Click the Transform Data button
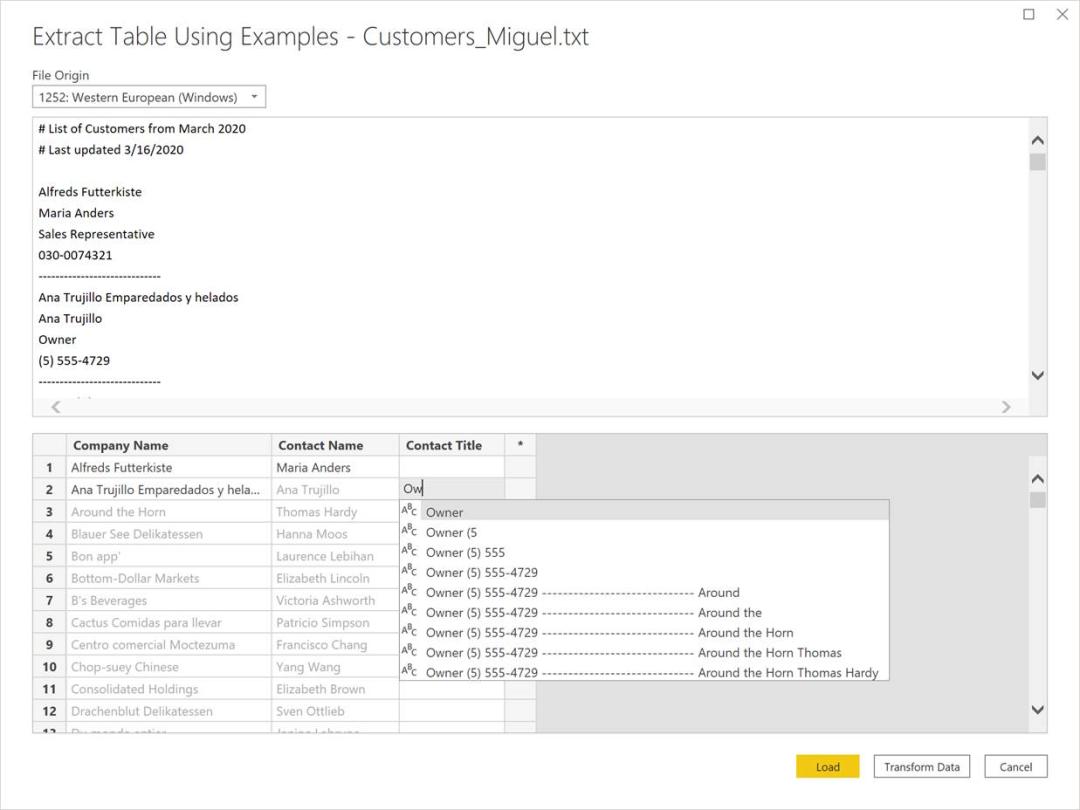 click(921, 766)
